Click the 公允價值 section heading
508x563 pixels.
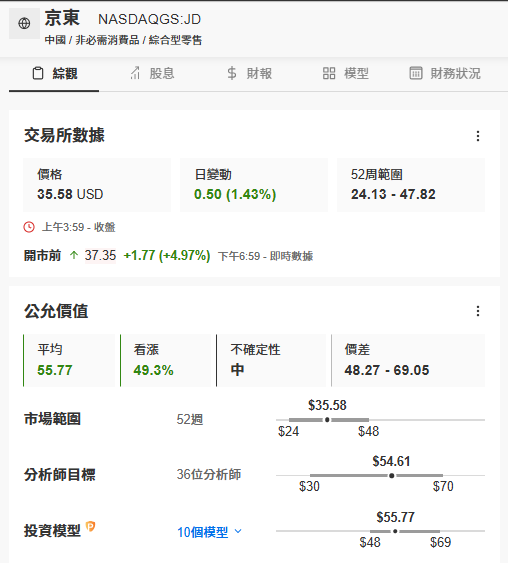tap(56, 311)
